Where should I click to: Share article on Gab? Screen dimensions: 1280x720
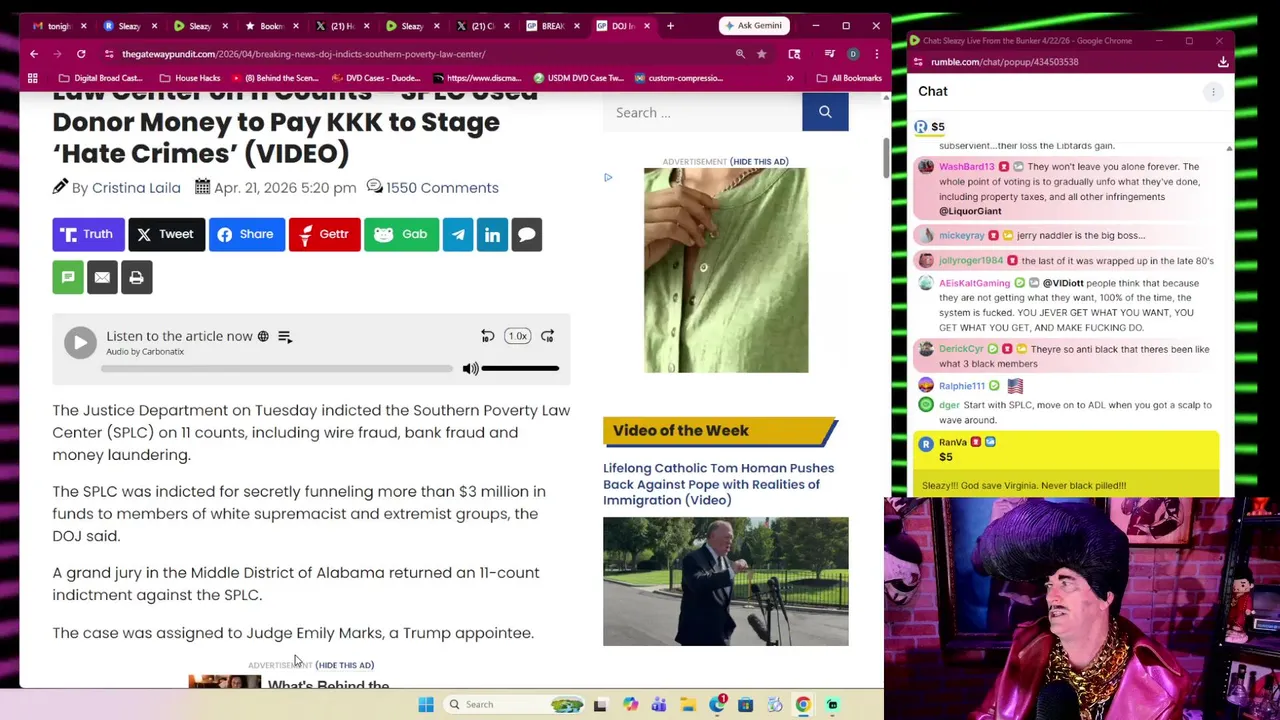(401, 234)
